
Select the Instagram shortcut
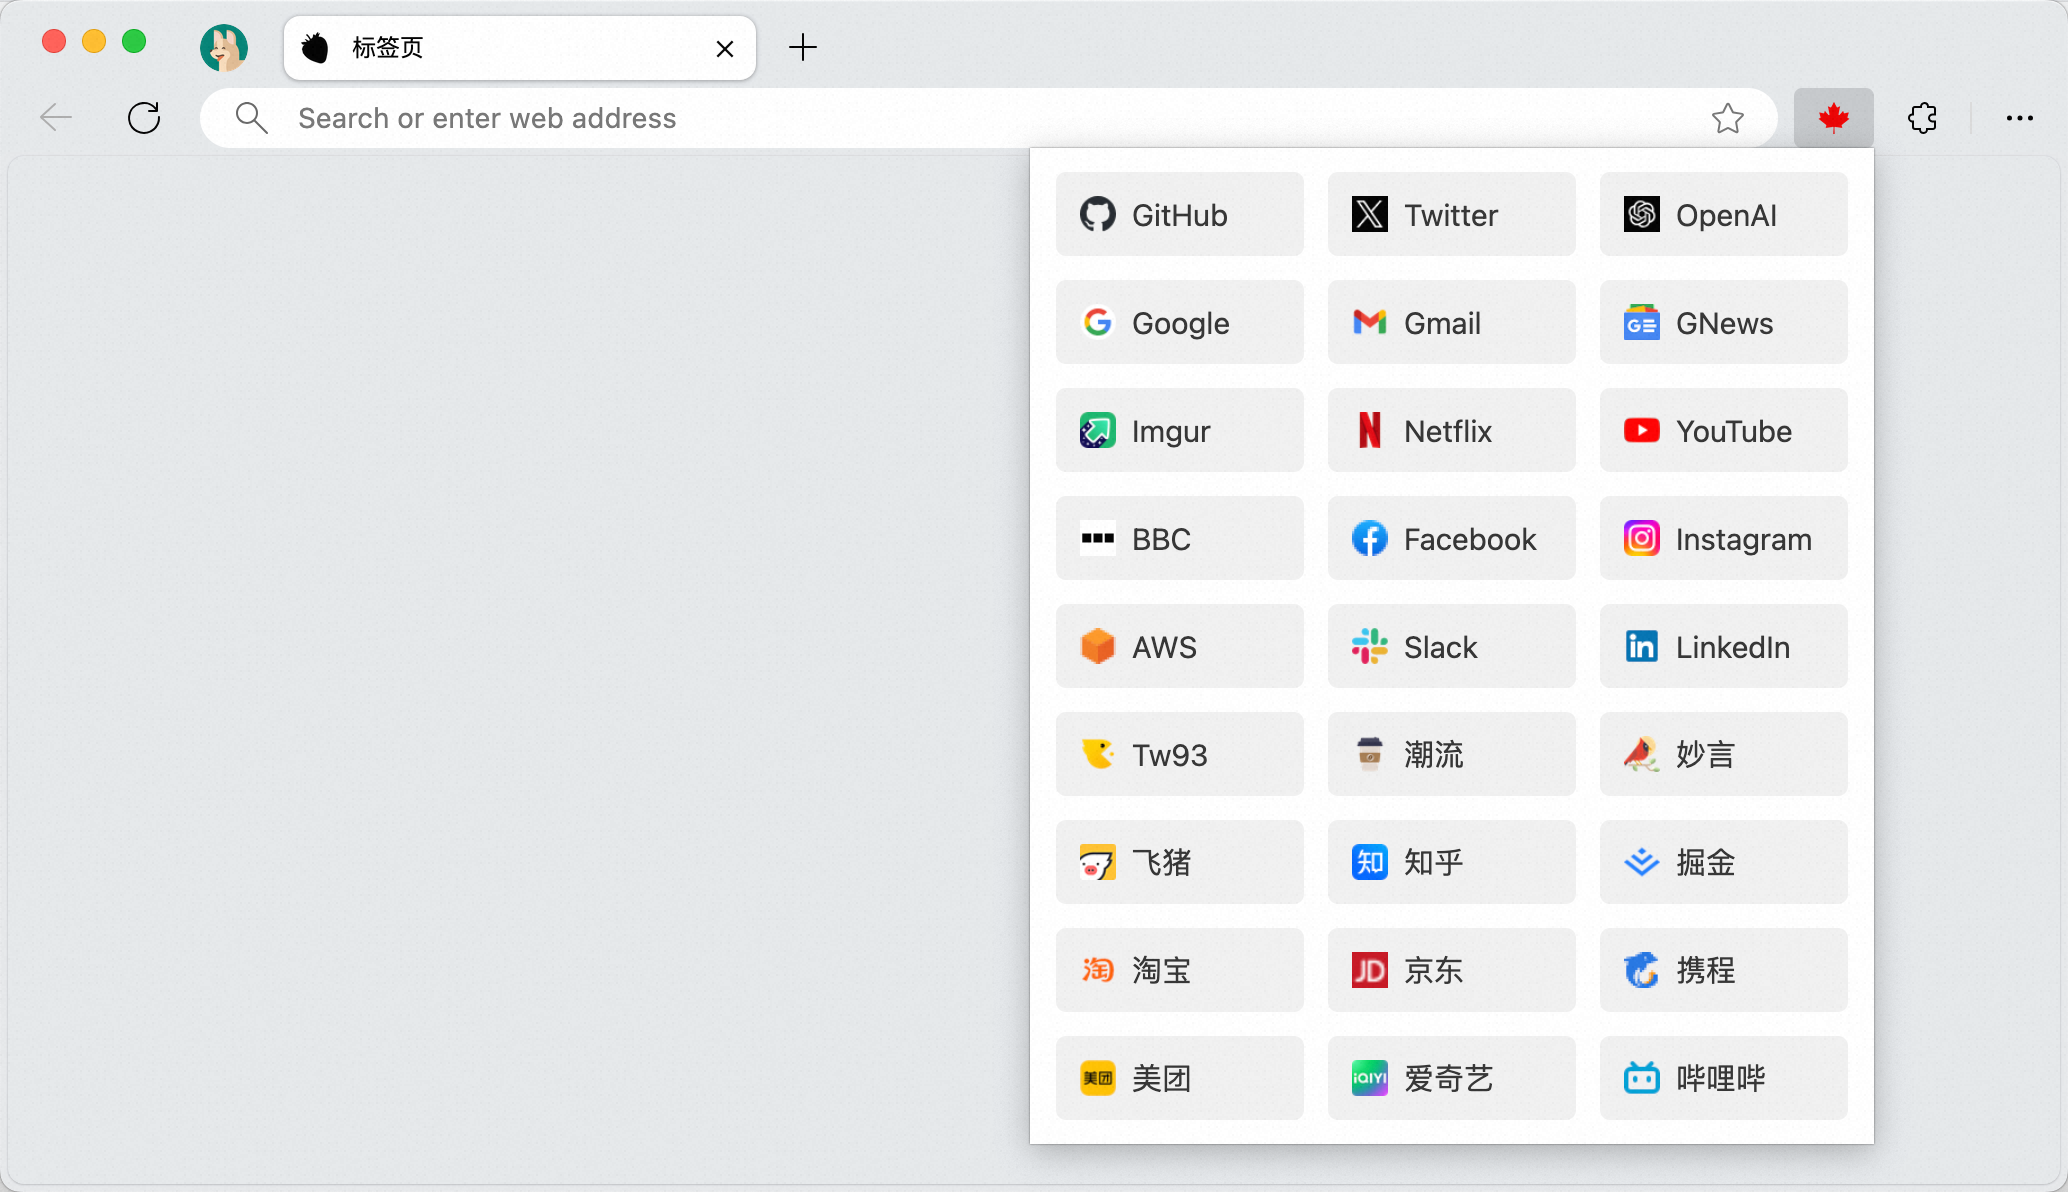pos(1723,539)
